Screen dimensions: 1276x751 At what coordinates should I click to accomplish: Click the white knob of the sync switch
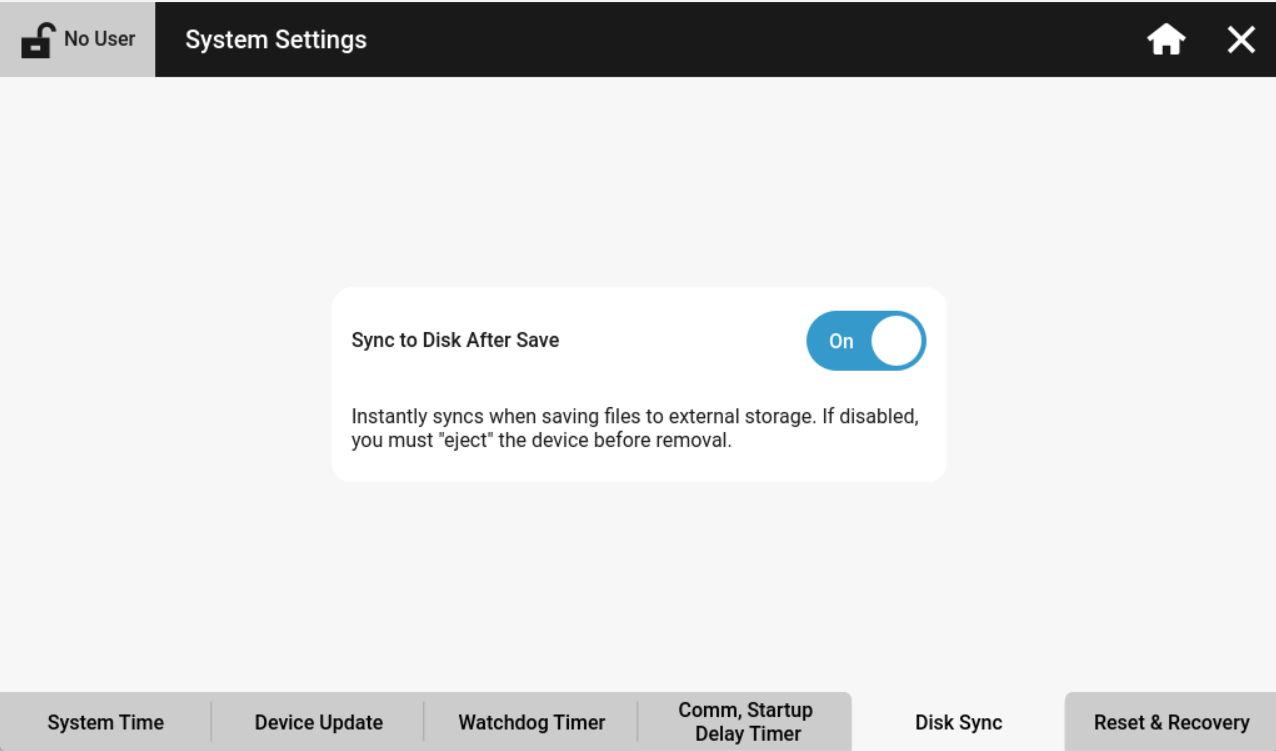click(x=896, y=341)
